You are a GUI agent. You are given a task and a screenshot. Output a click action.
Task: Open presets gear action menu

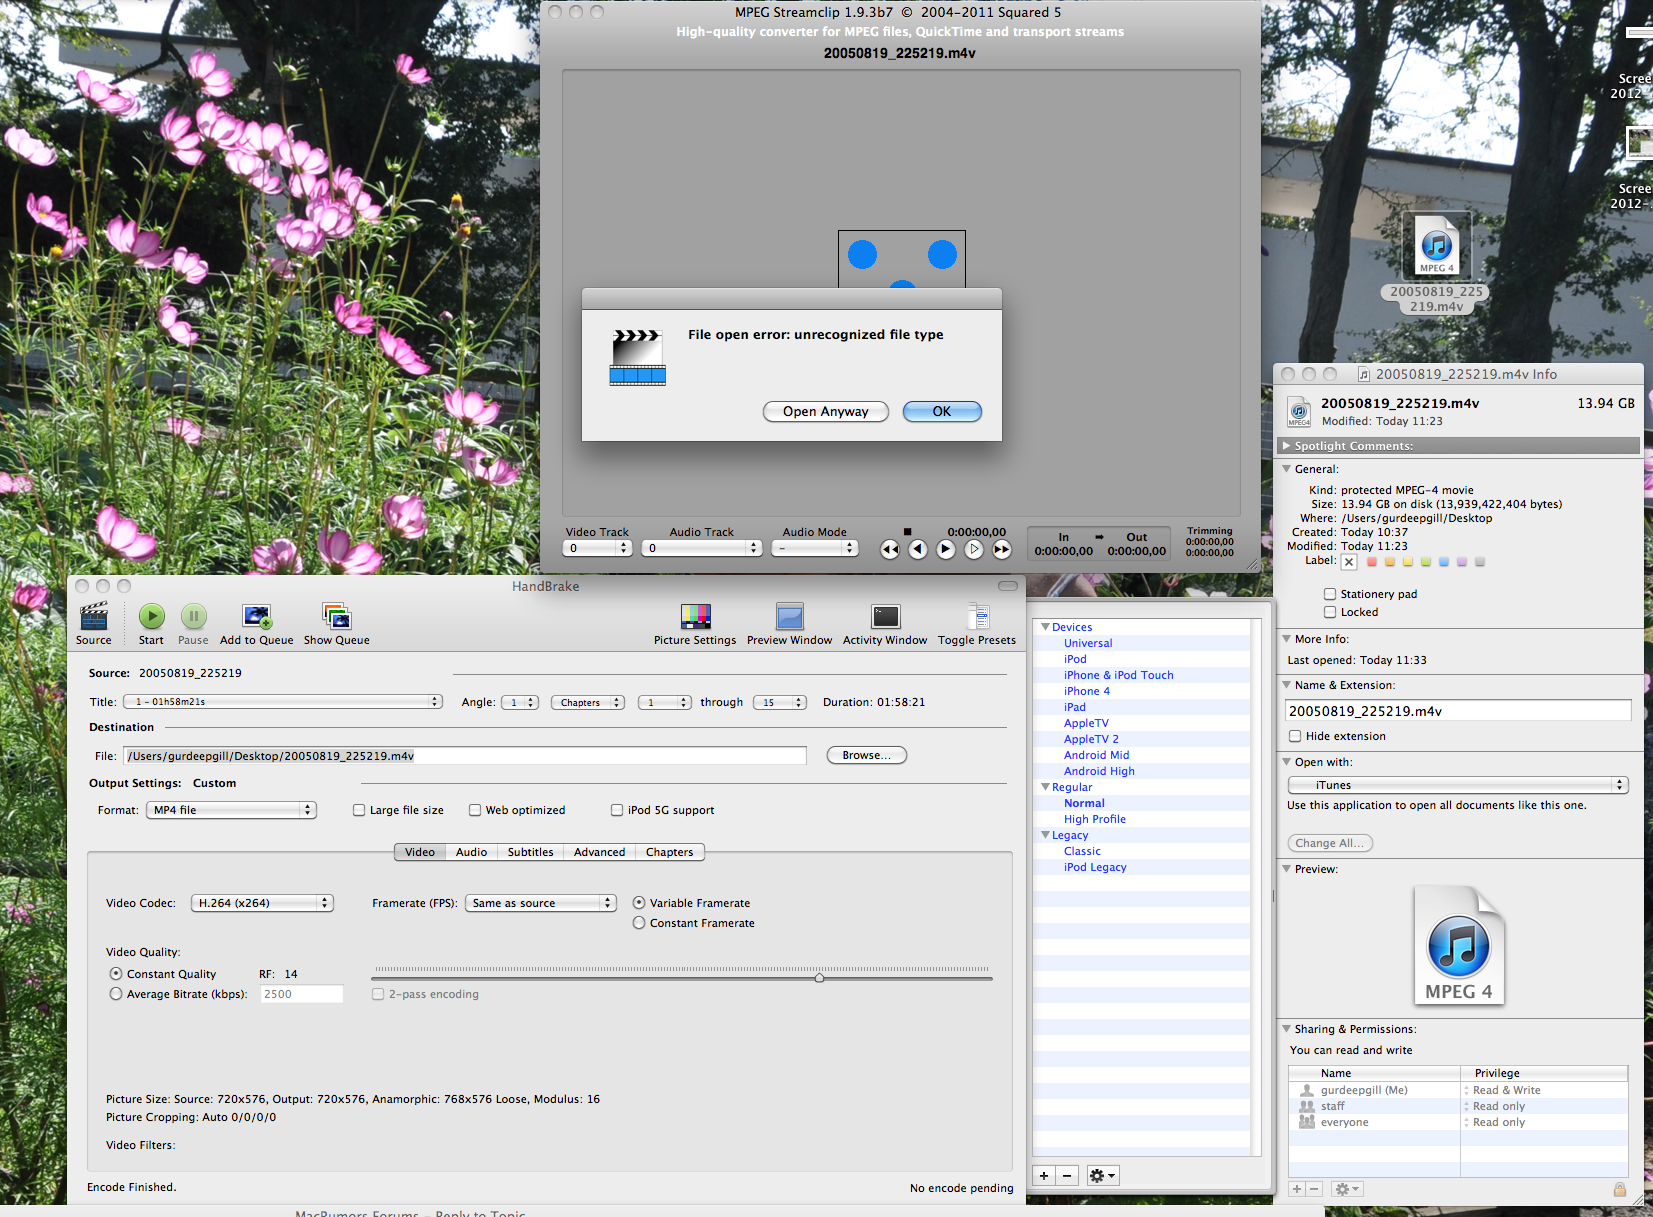point(1103,1176)
